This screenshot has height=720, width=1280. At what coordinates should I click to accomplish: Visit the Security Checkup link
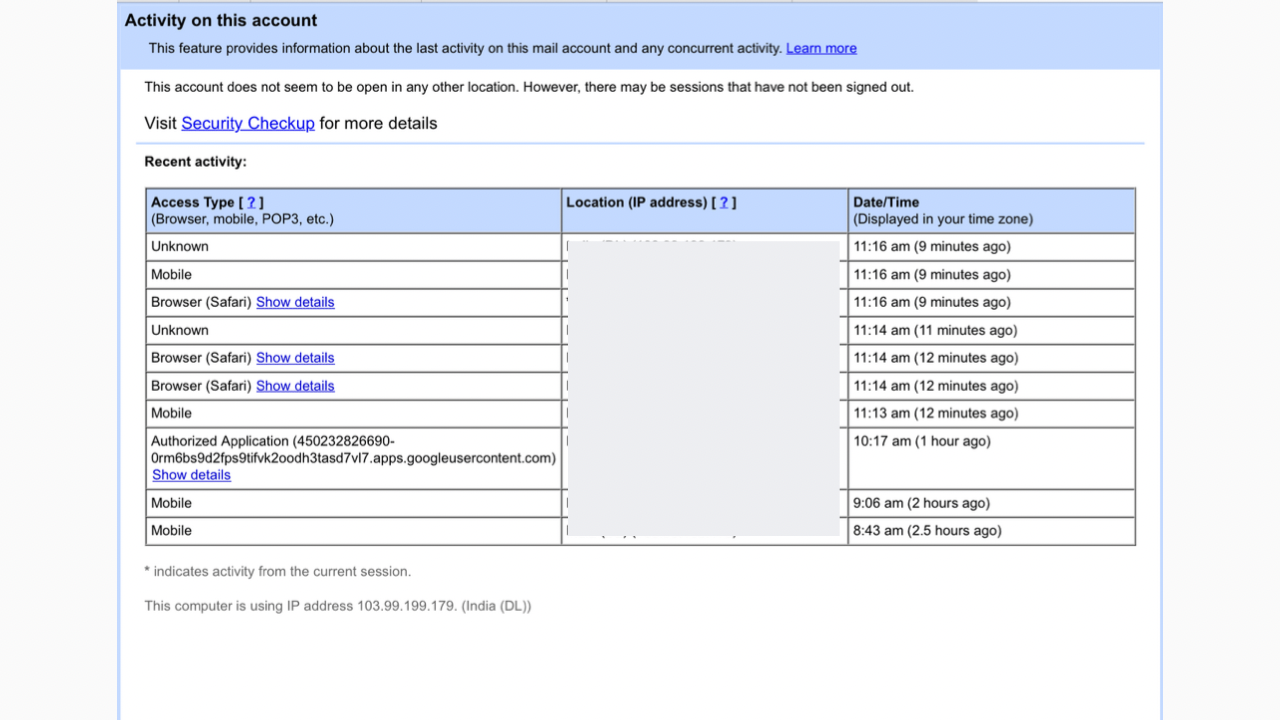[x=248, y=123]
